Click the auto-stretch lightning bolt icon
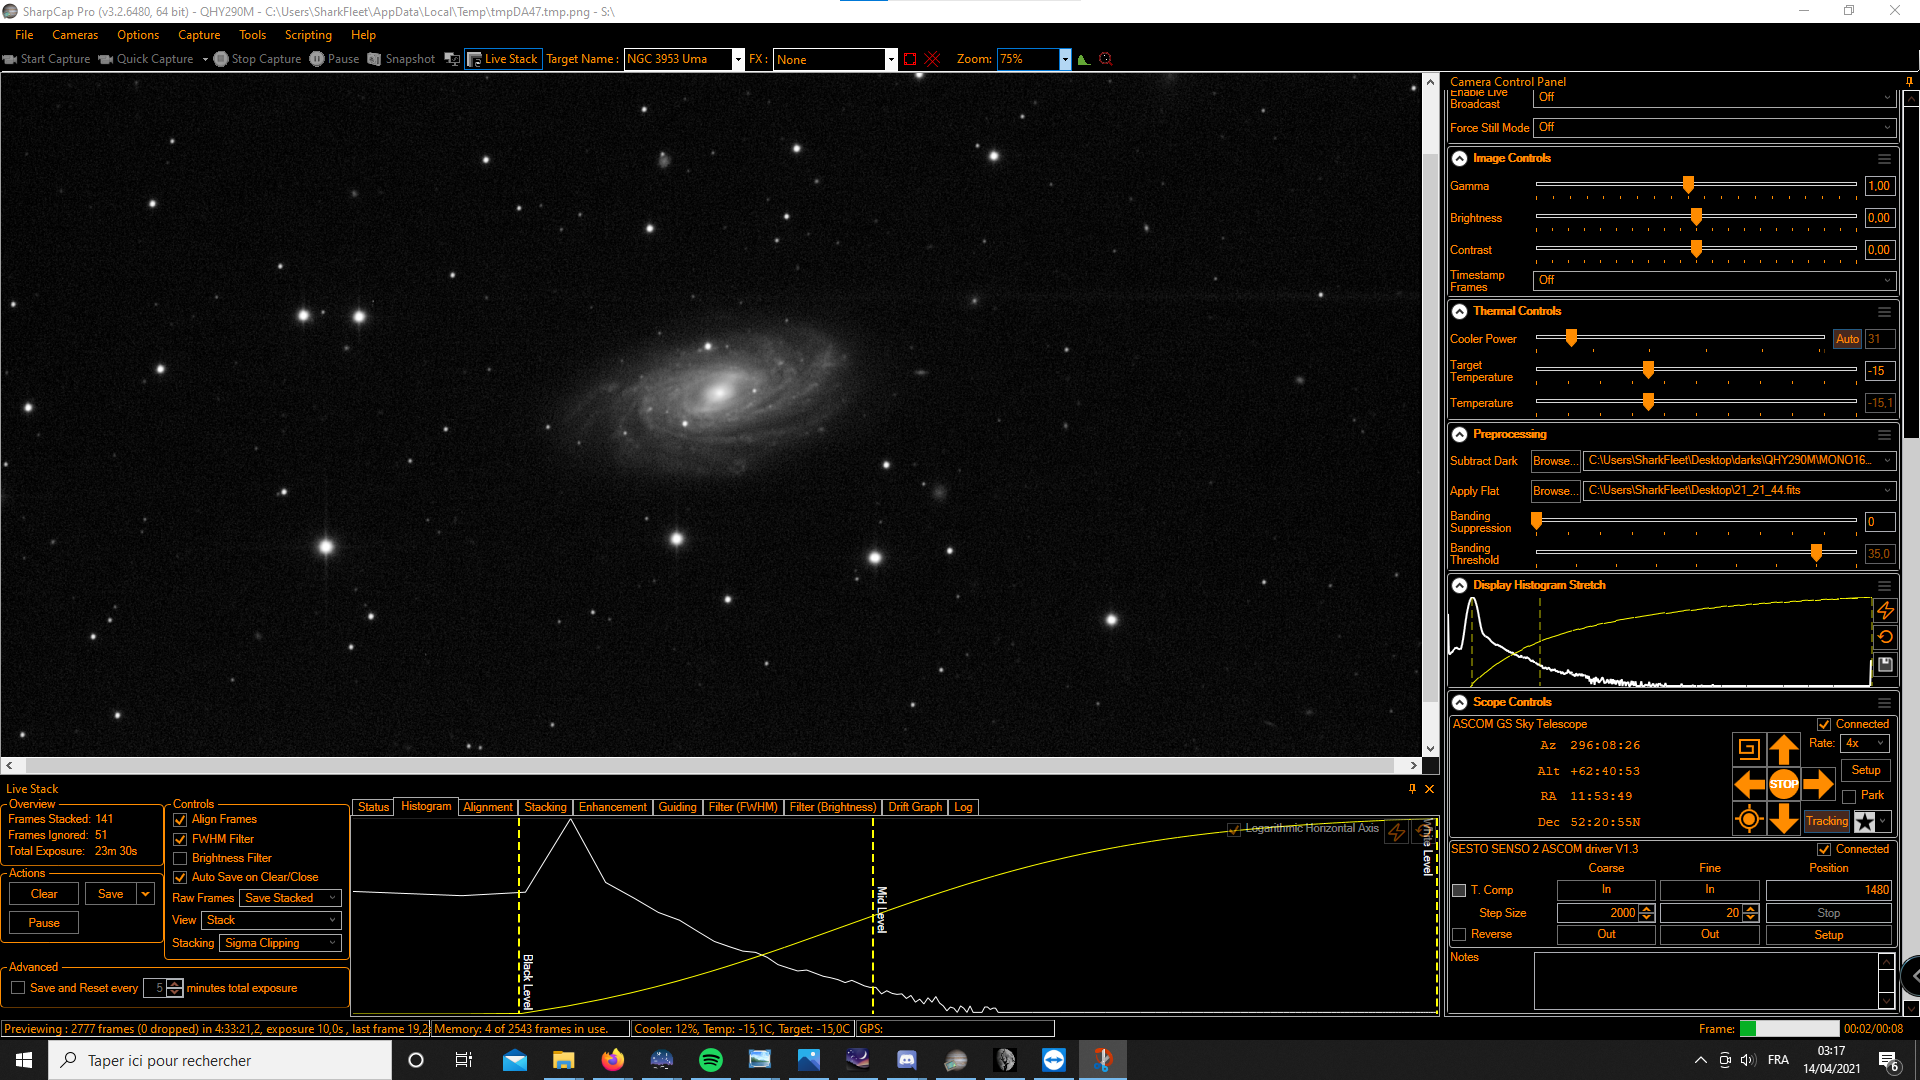Screen dimensions: 1920x1080 (1885, 610)
